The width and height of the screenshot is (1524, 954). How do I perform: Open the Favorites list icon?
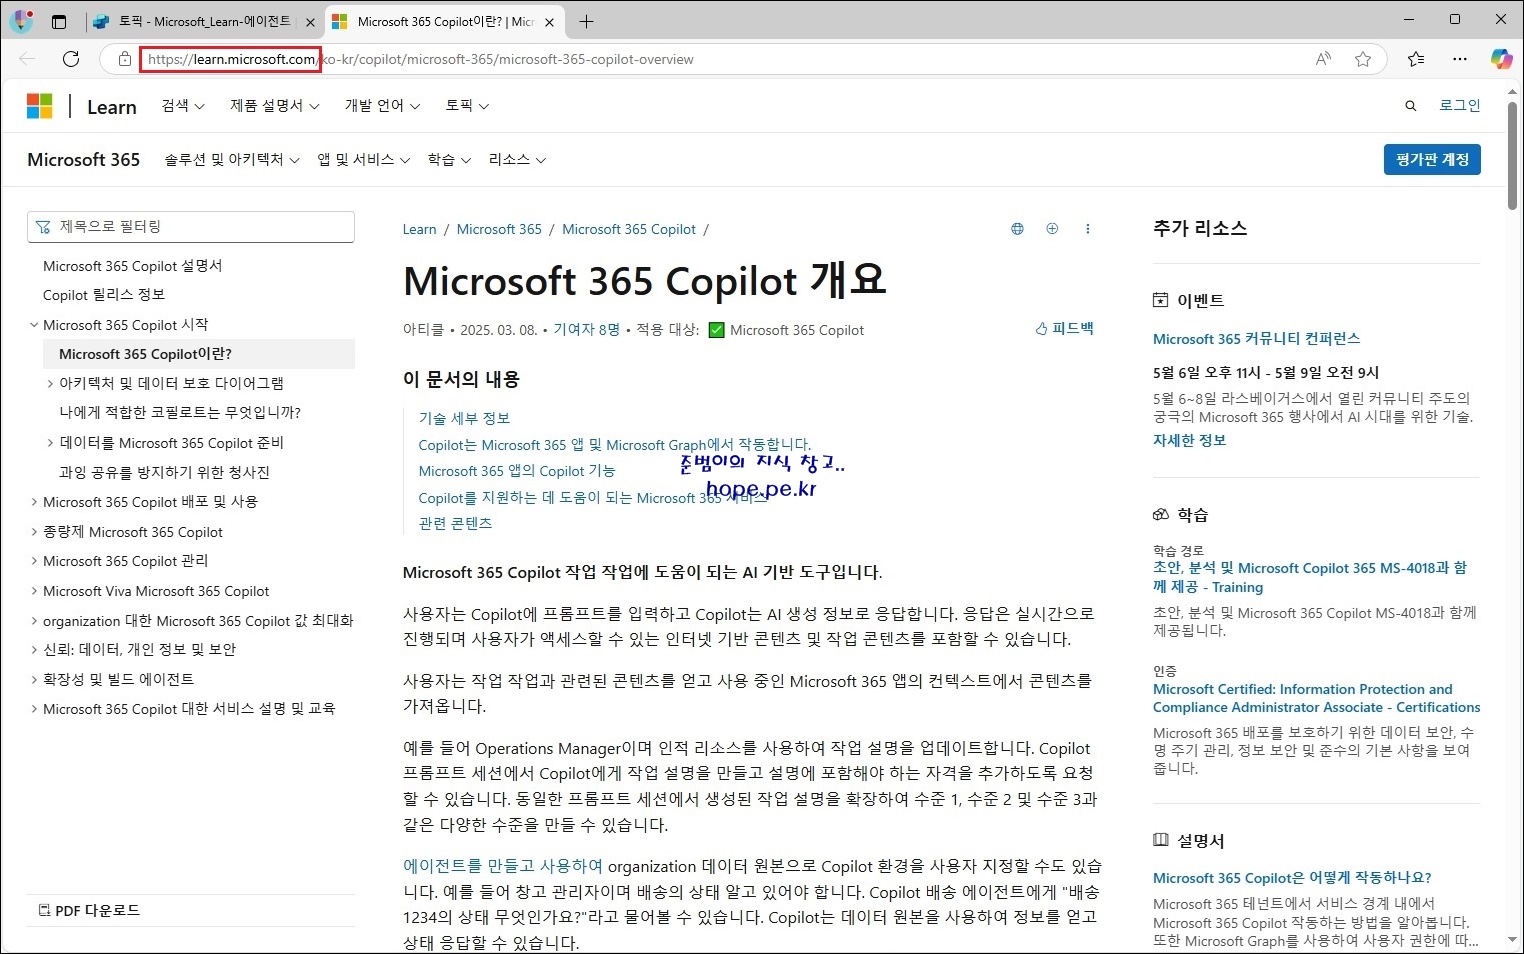pos(1416,59)
